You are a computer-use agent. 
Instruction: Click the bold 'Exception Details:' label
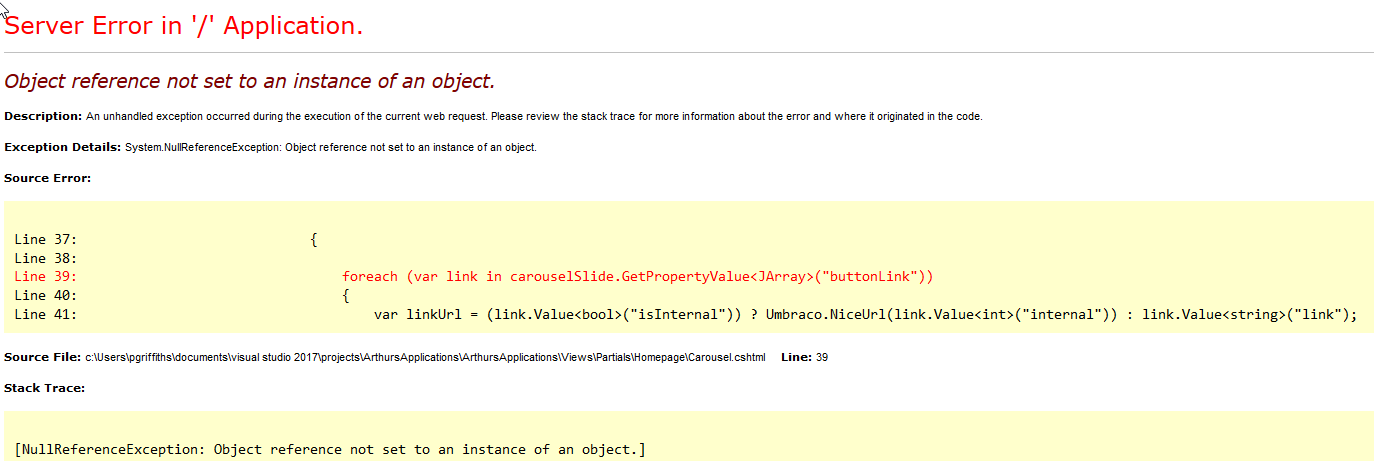(x=62, y=147)
